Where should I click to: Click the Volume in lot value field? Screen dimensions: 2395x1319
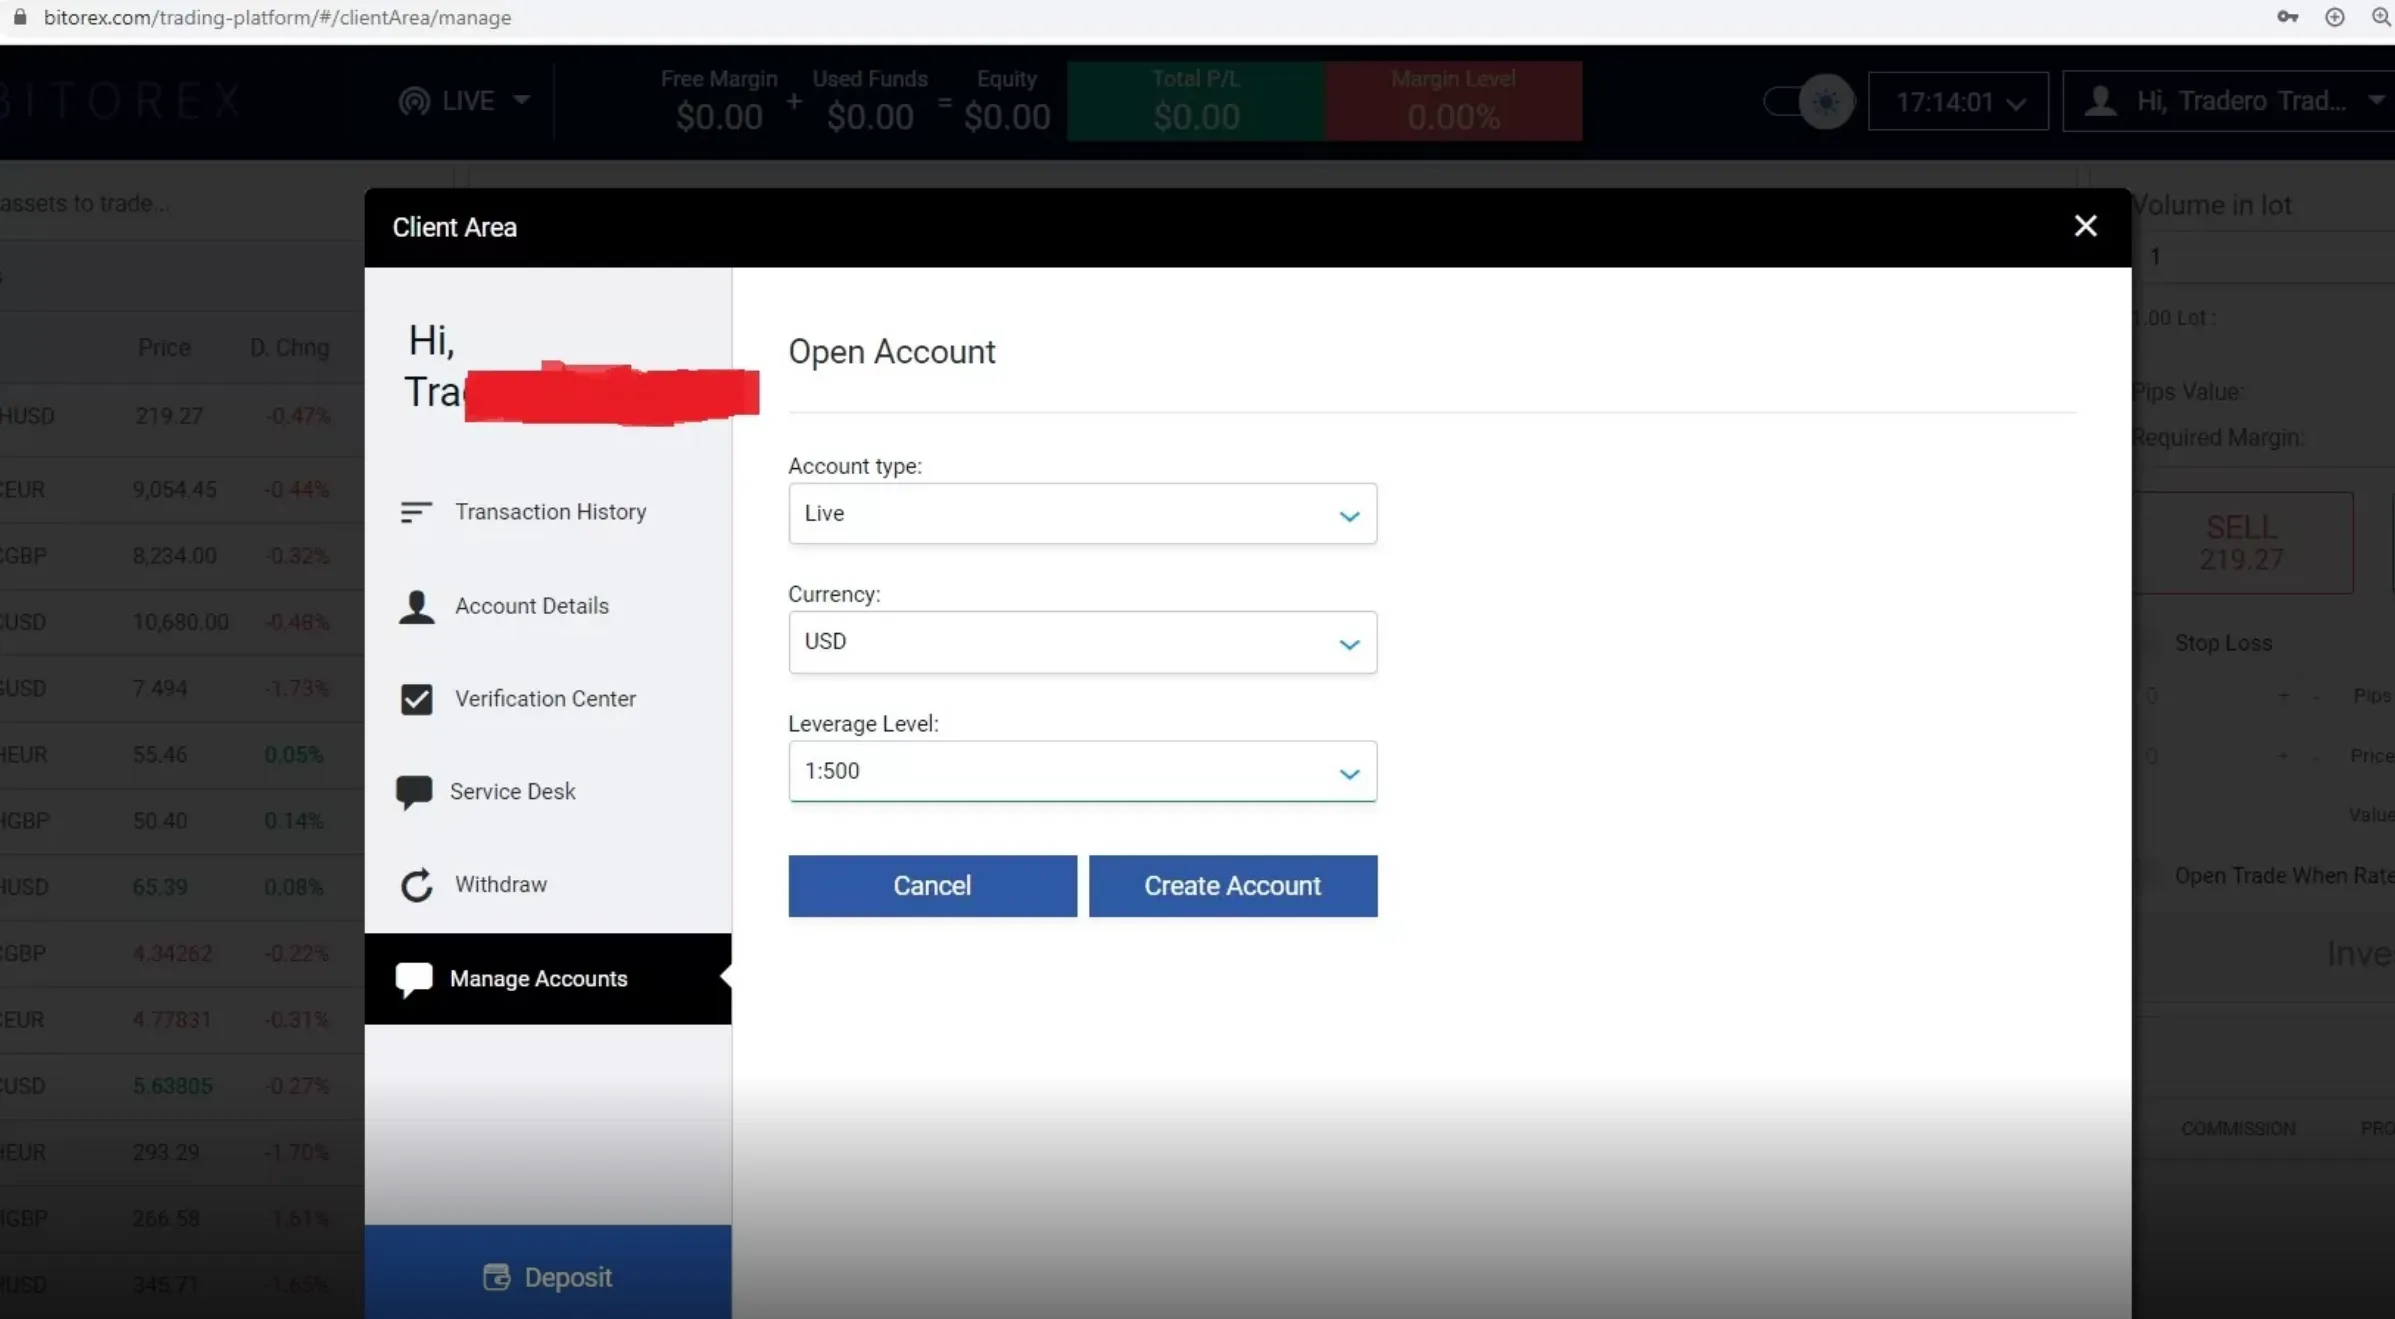click(x=2265, y=257)
